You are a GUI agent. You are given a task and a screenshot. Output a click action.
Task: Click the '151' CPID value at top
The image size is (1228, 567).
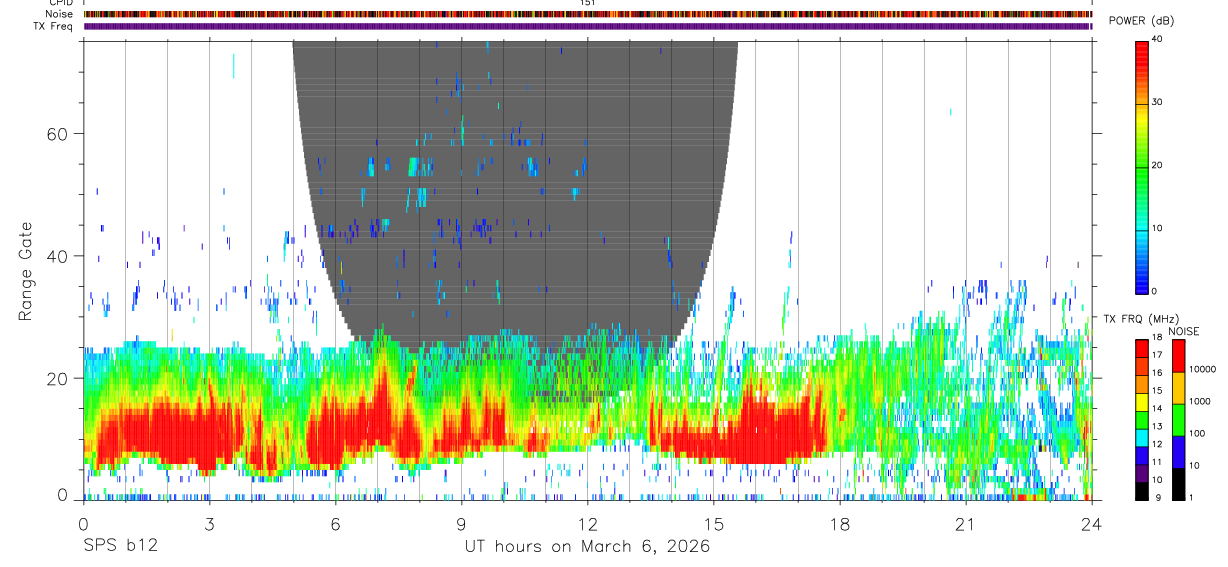point(587,3)
